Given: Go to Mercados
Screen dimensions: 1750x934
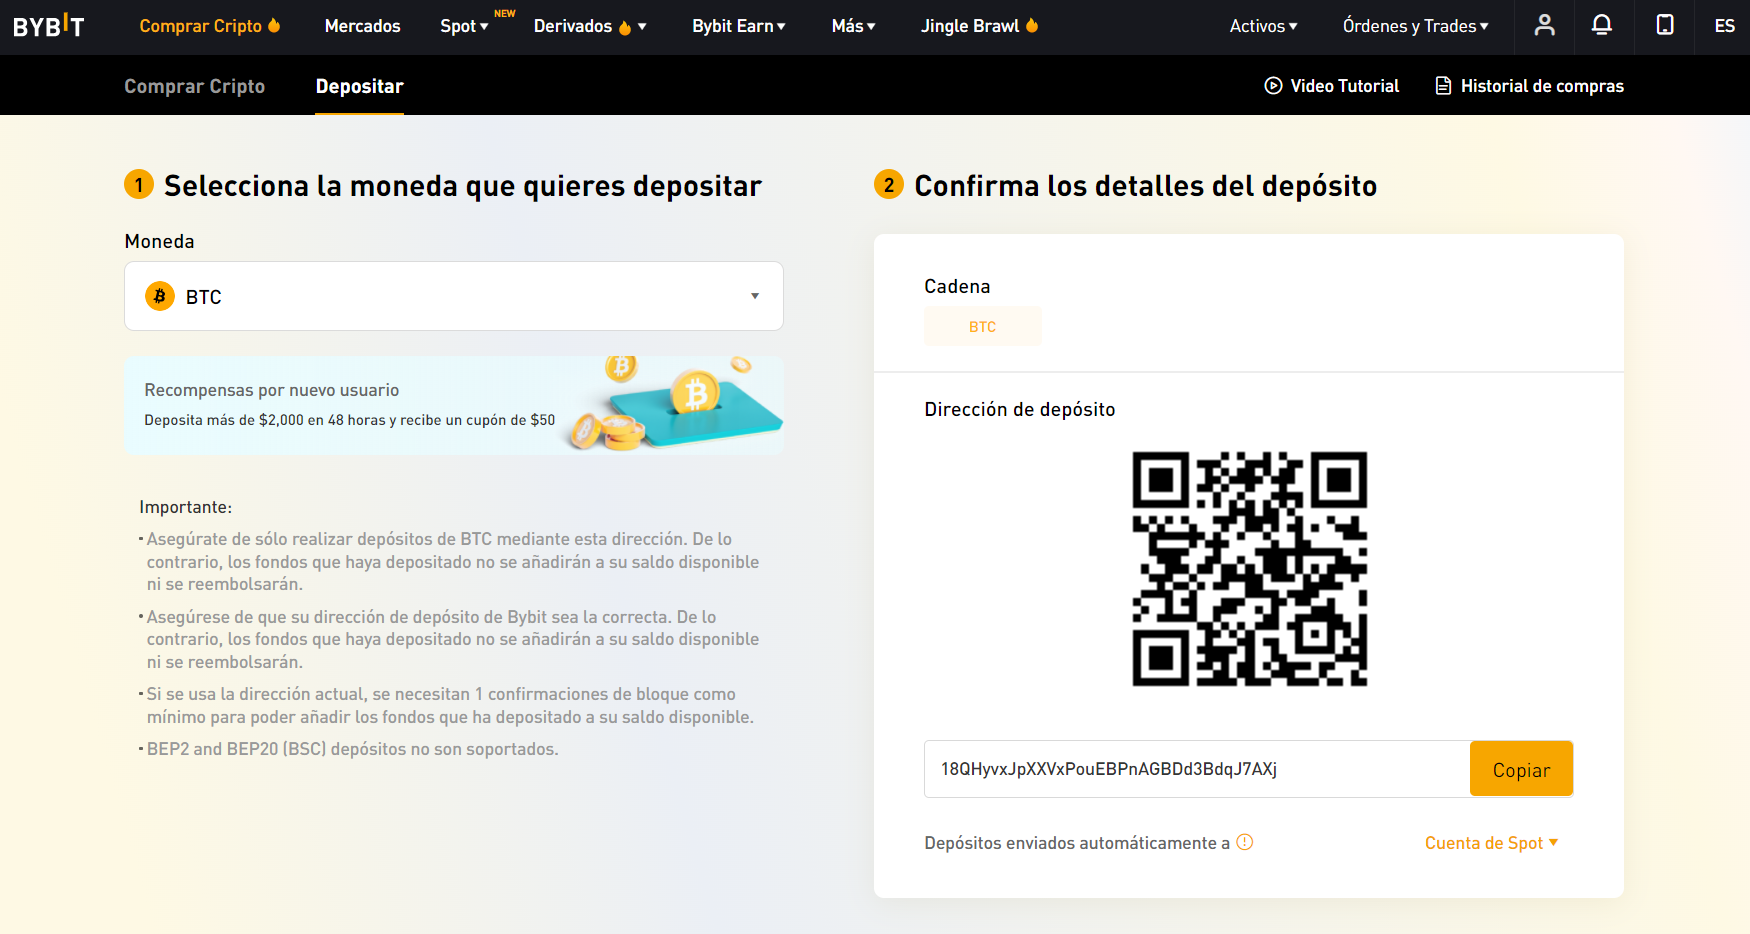Looking at the screenshot, I should pos(362,26).
